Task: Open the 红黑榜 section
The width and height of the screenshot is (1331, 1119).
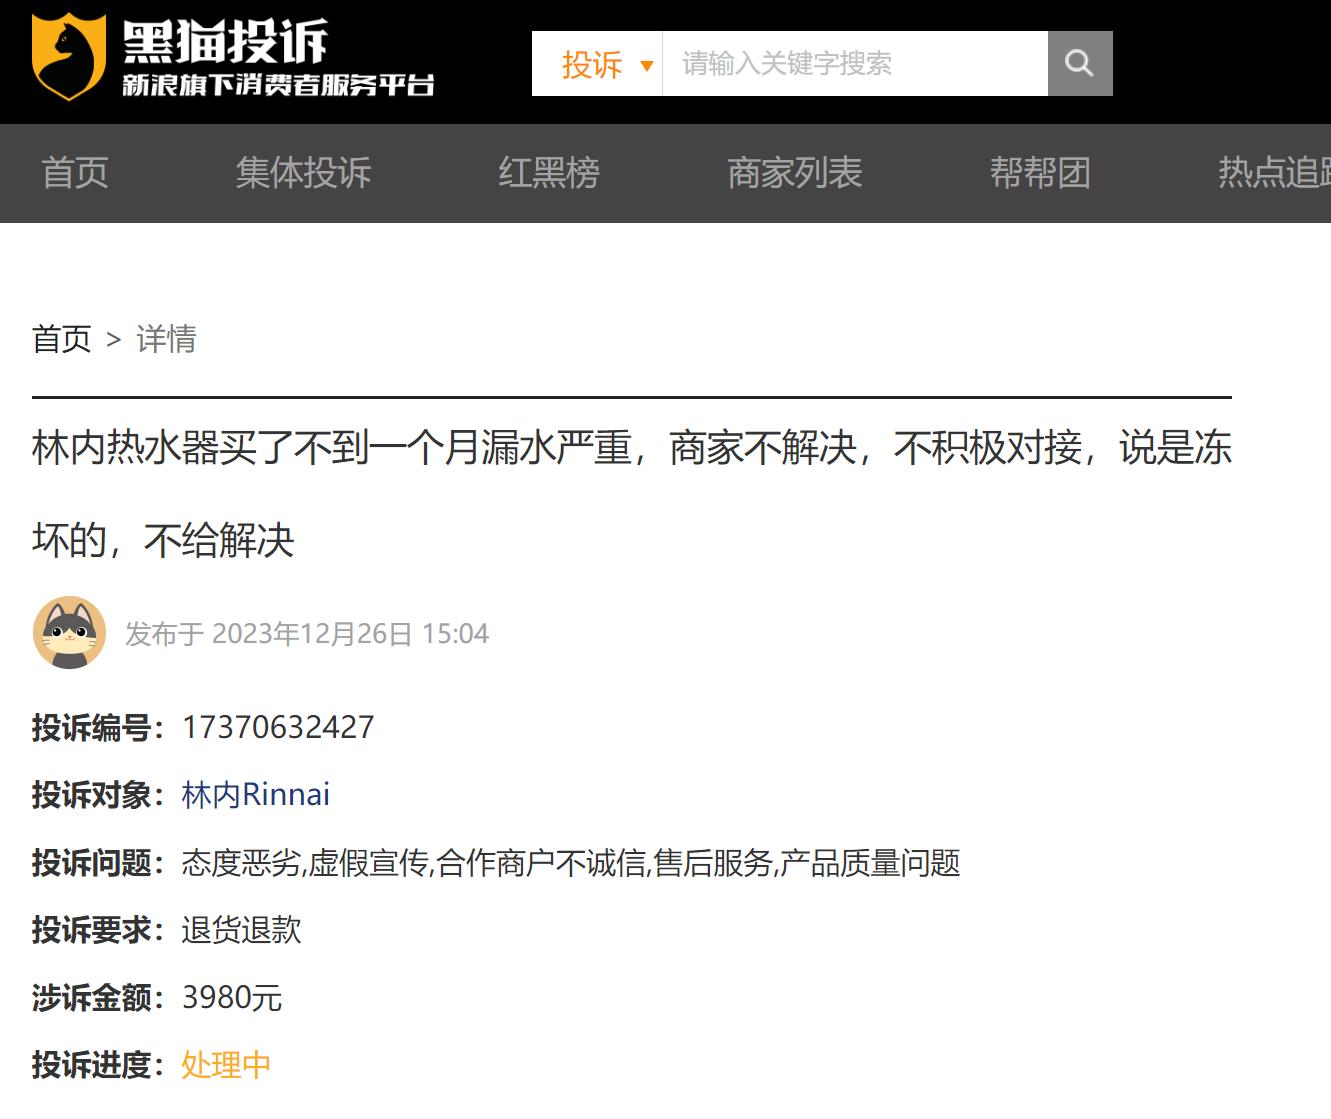Action: 549,172
